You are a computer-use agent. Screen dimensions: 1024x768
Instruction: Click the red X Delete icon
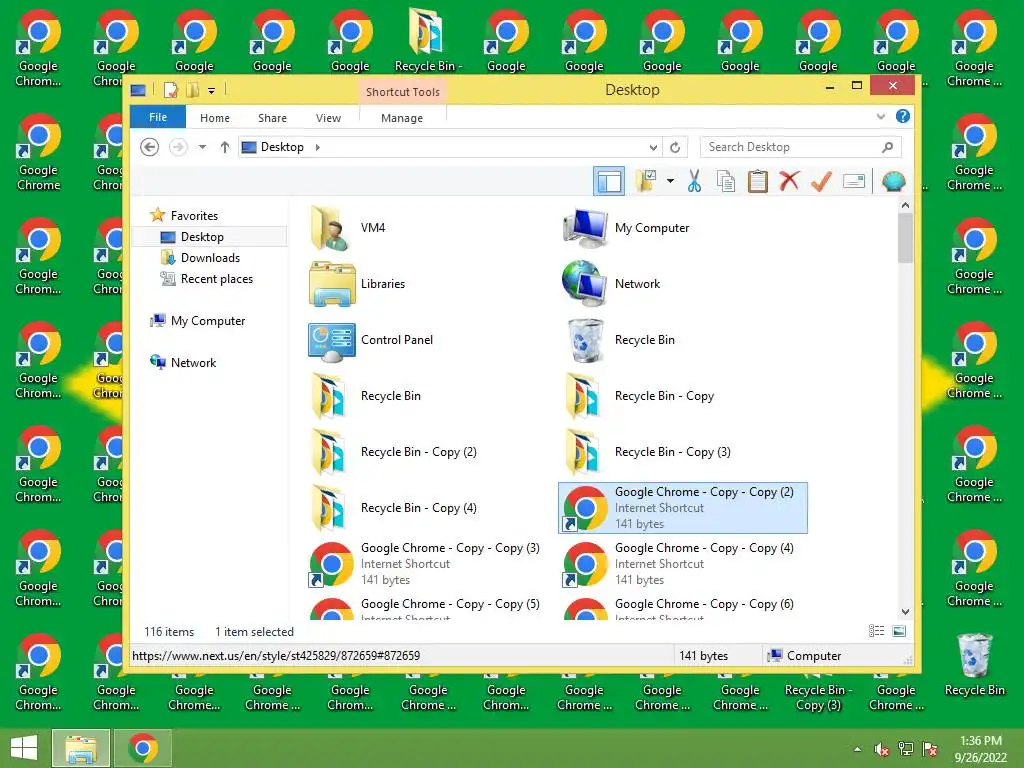coord(789,181)
